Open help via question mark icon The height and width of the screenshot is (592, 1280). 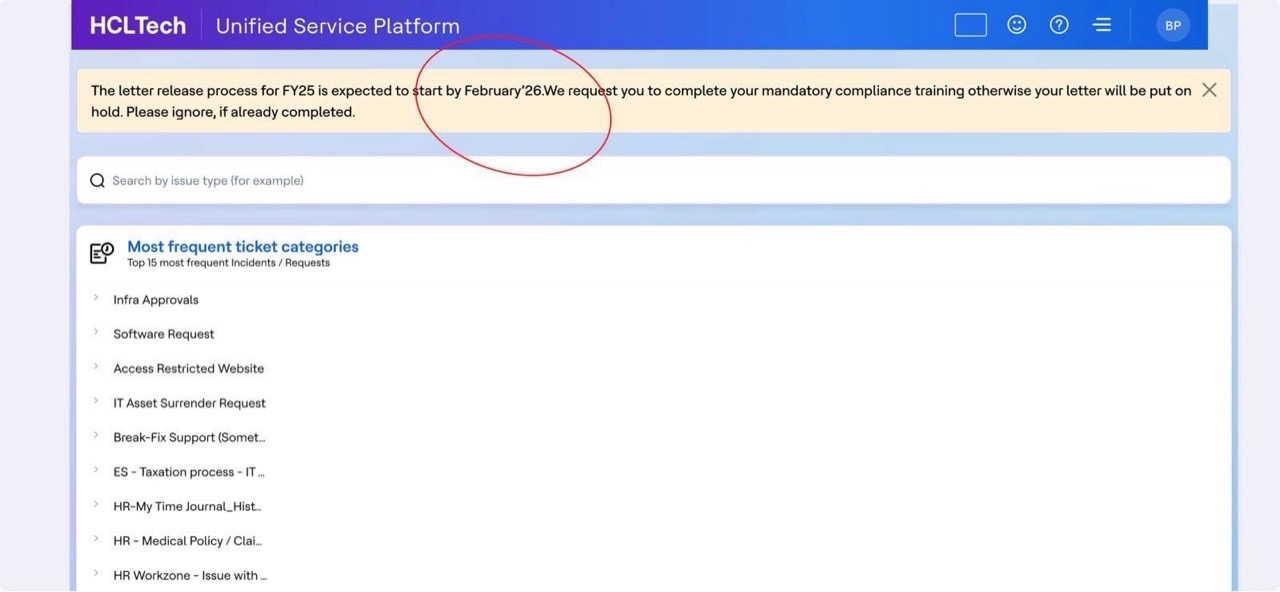tap(1059, 25)
